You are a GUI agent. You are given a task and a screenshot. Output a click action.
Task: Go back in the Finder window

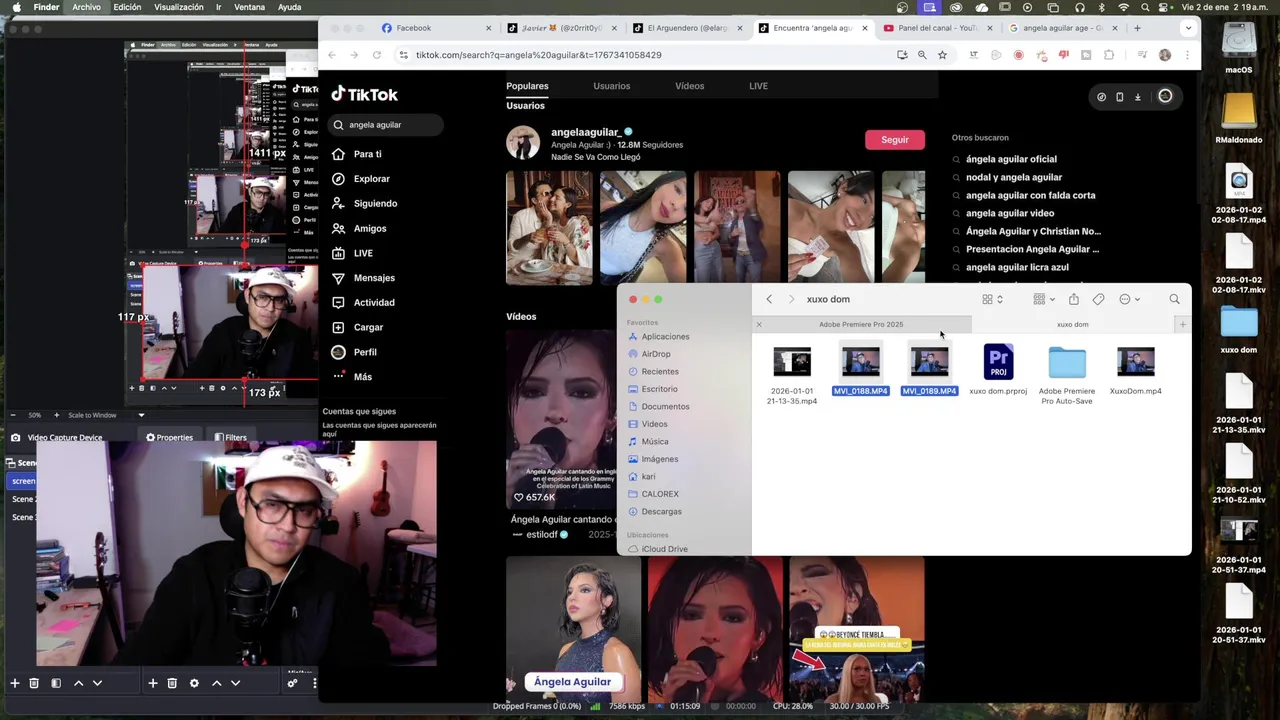(769, 299)
